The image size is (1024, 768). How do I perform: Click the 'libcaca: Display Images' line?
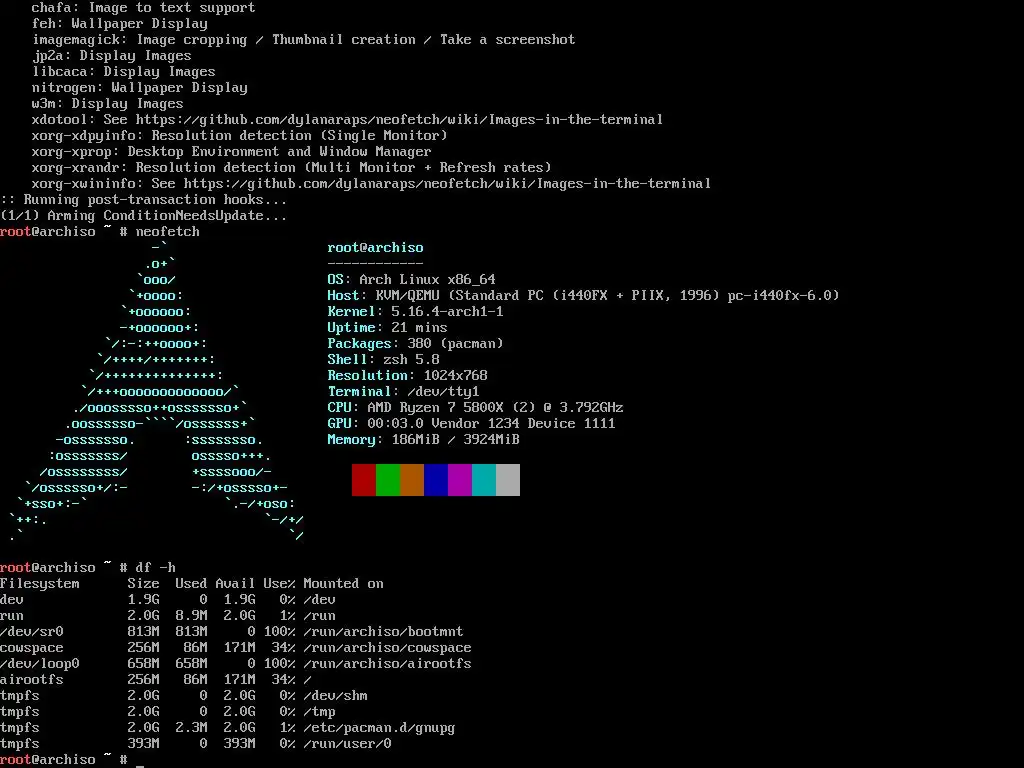pos(123,72)
